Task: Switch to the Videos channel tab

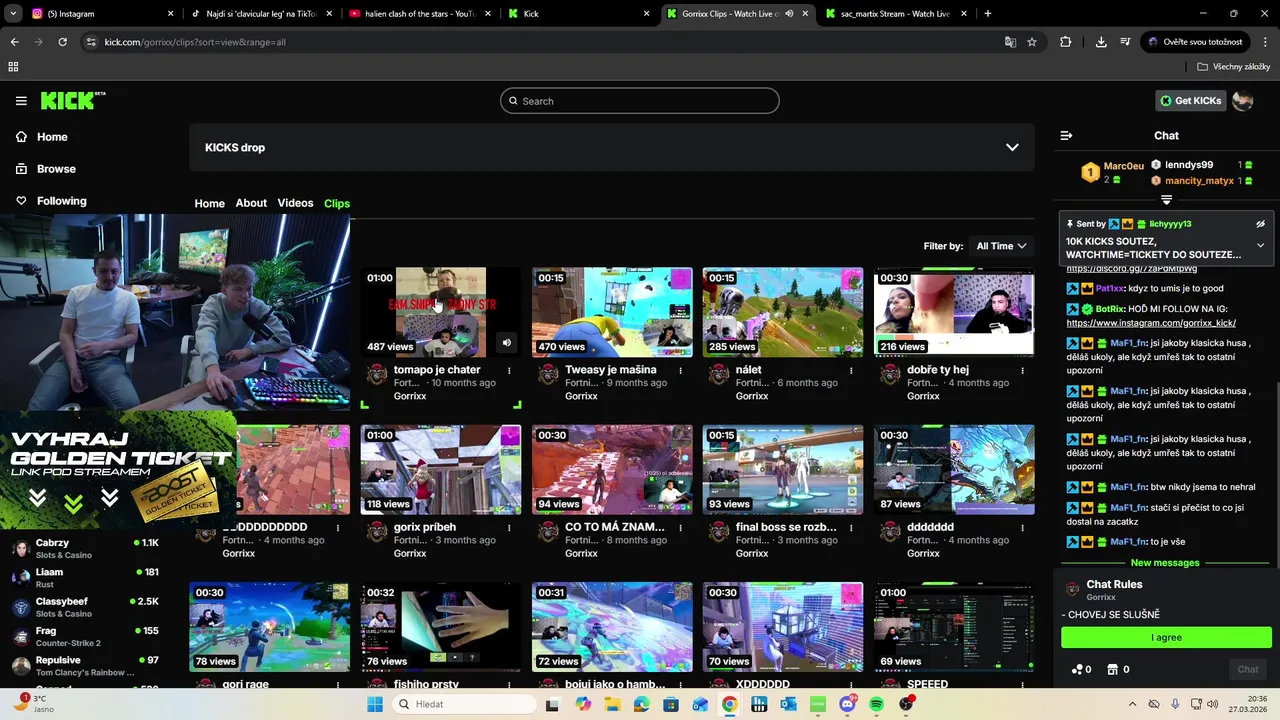Action: coord(295,203)
